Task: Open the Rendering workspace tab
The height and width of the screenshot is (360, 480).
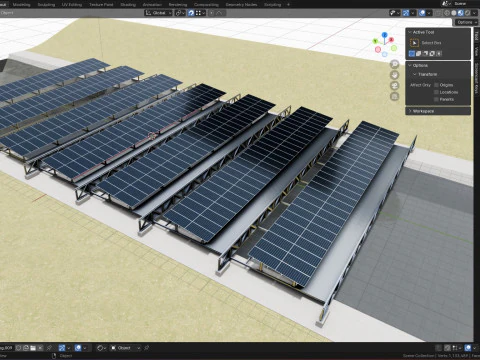Action: click(178, 4)
